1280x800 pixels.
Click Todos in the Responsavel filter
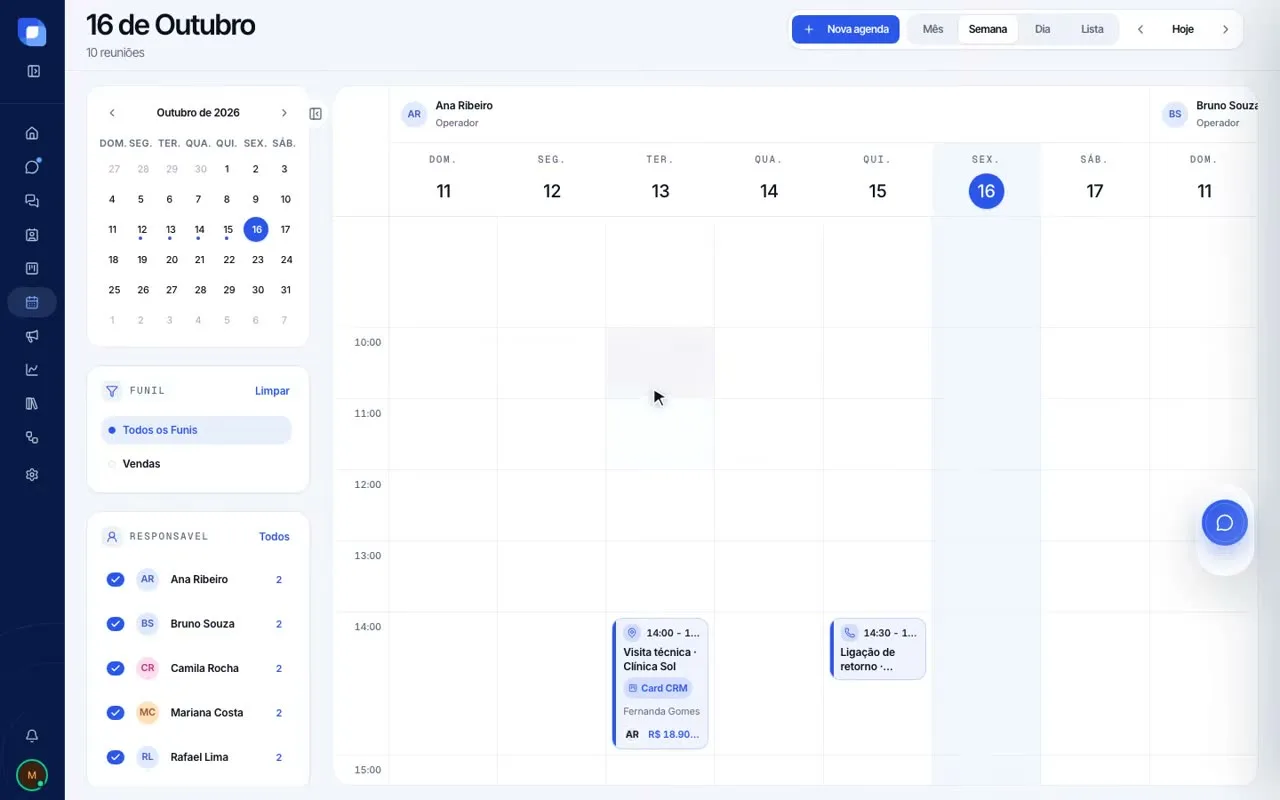pos(274,537)
